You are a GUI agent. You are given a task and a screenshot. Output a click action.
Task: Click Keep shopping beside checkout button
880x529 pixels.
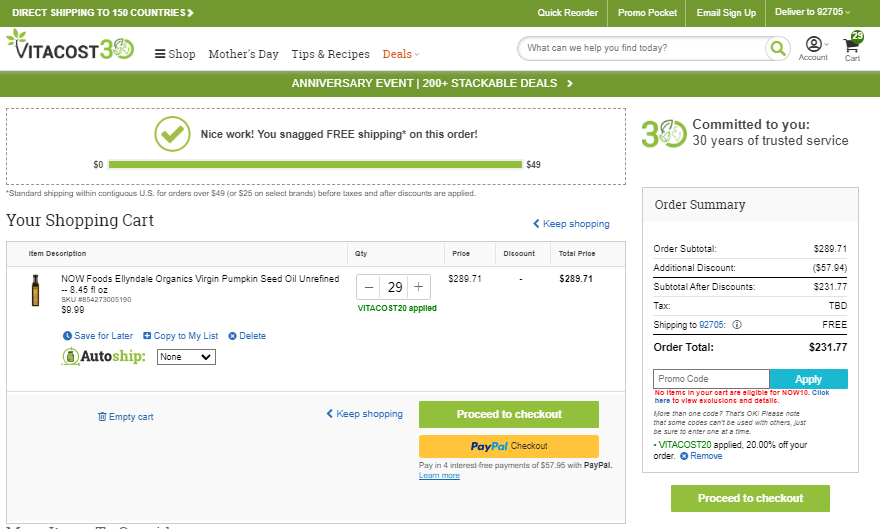pyautogui.click(x=364, y=414)
